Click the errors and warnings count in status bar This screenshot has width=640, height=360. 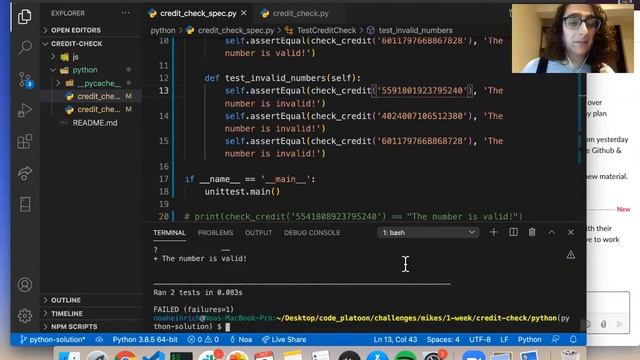(x=203, y=339)
